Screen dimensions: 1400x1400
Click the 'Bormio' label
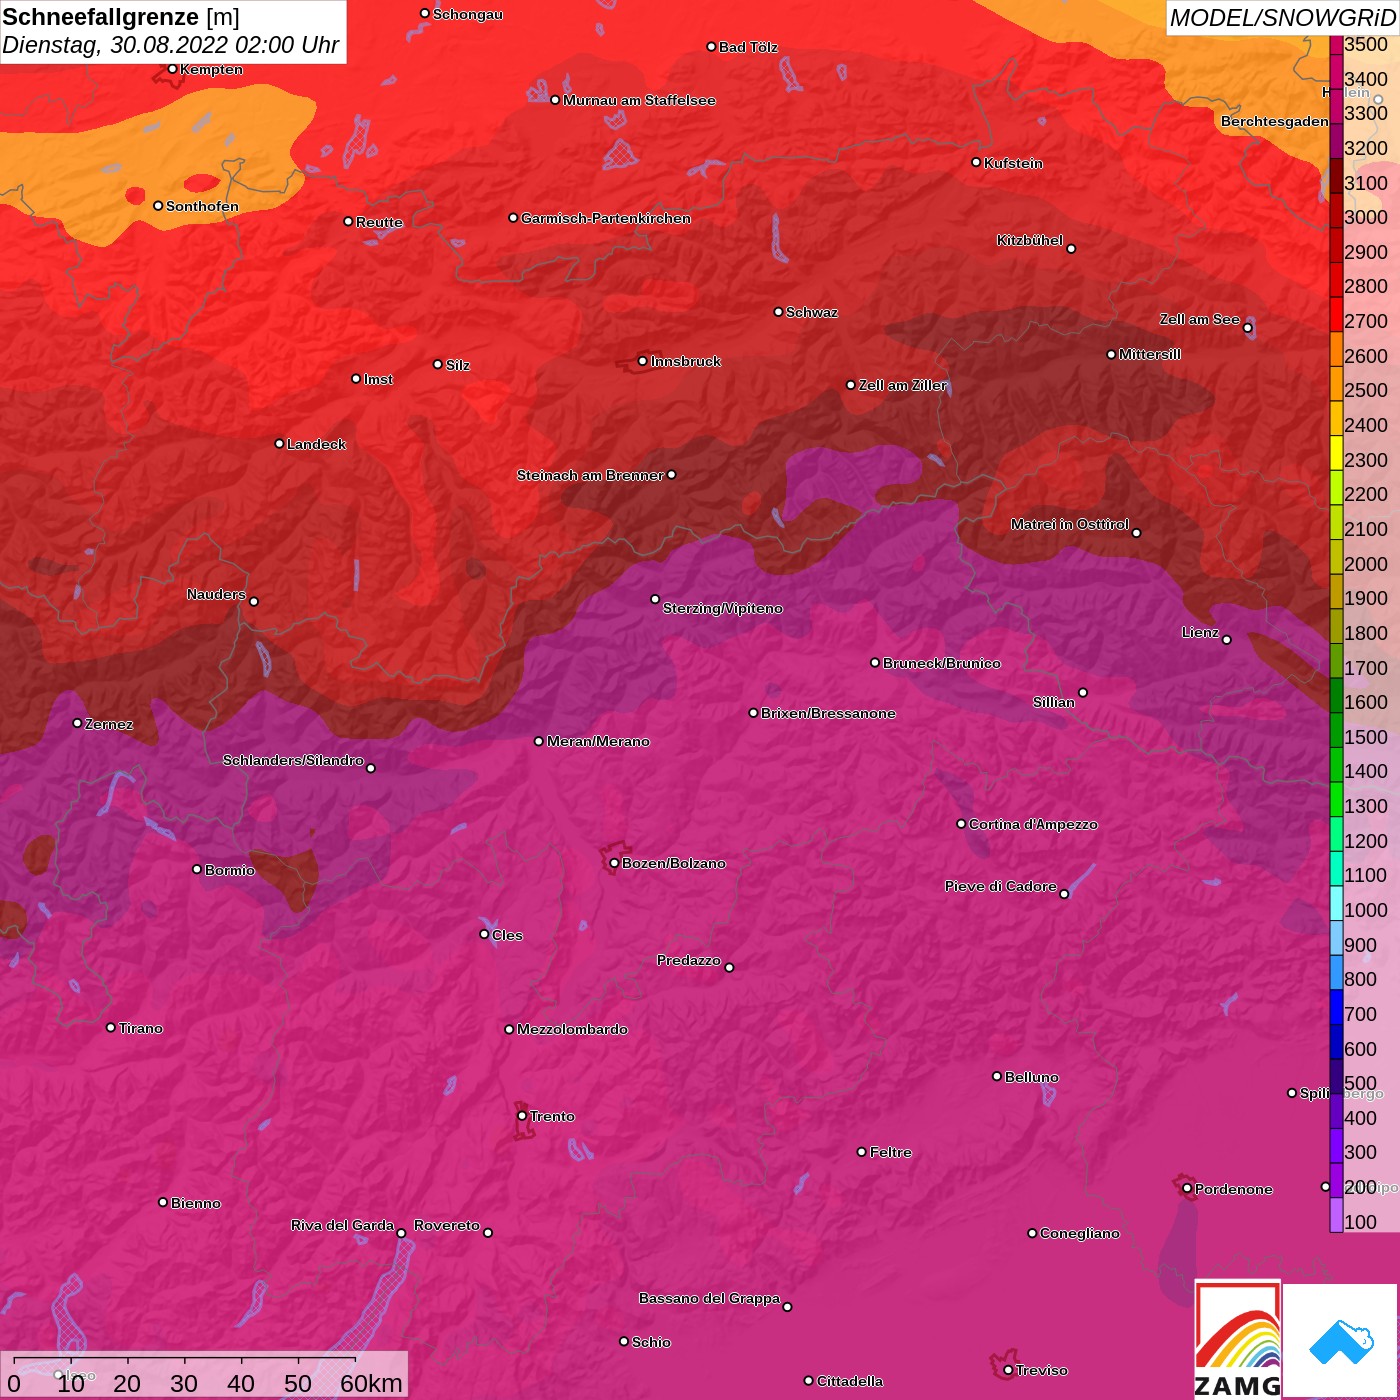coord(230,870)
